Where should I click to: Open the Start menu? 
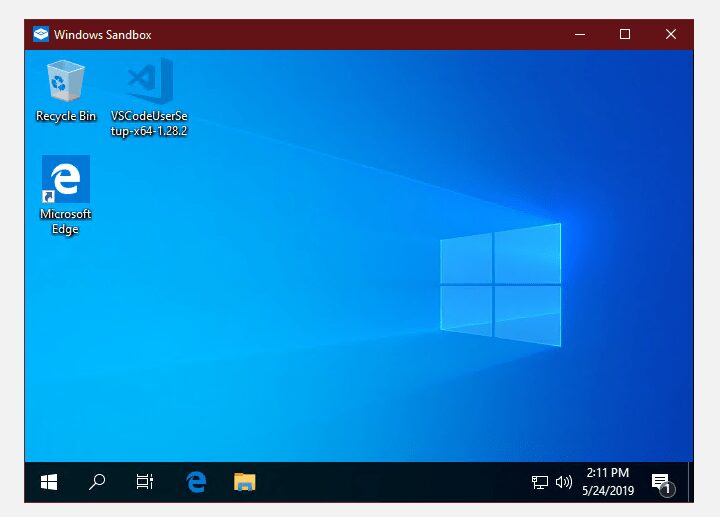click(x=49, y=482)
